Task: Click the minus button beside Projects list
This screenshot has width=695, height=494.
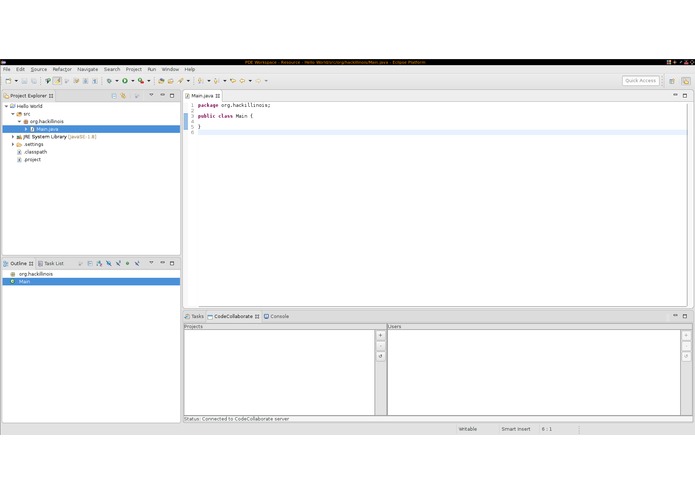Action: click(x=380, y=346)
